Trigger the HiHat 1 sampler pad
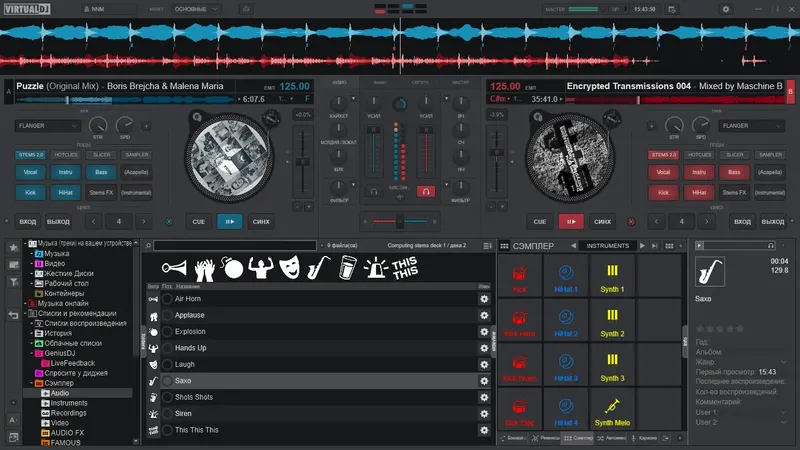The image size is (800, 450). (x=566, y=276)
